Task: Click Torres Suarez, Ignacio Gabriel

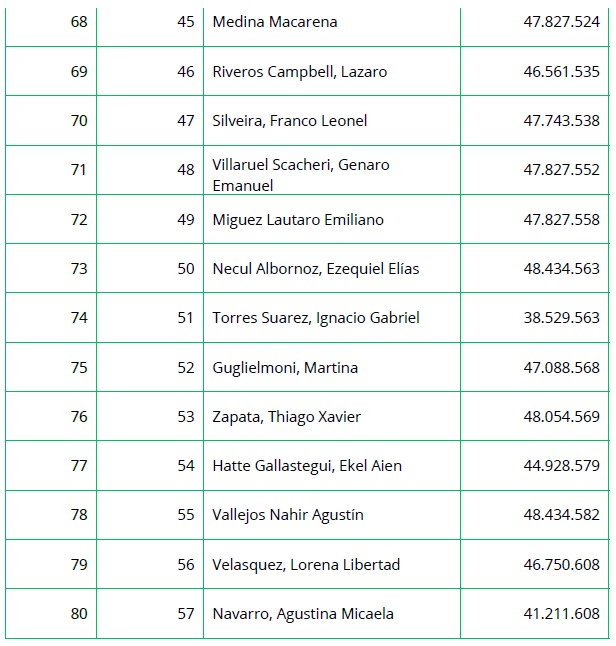Action: (x=316, y=318)
